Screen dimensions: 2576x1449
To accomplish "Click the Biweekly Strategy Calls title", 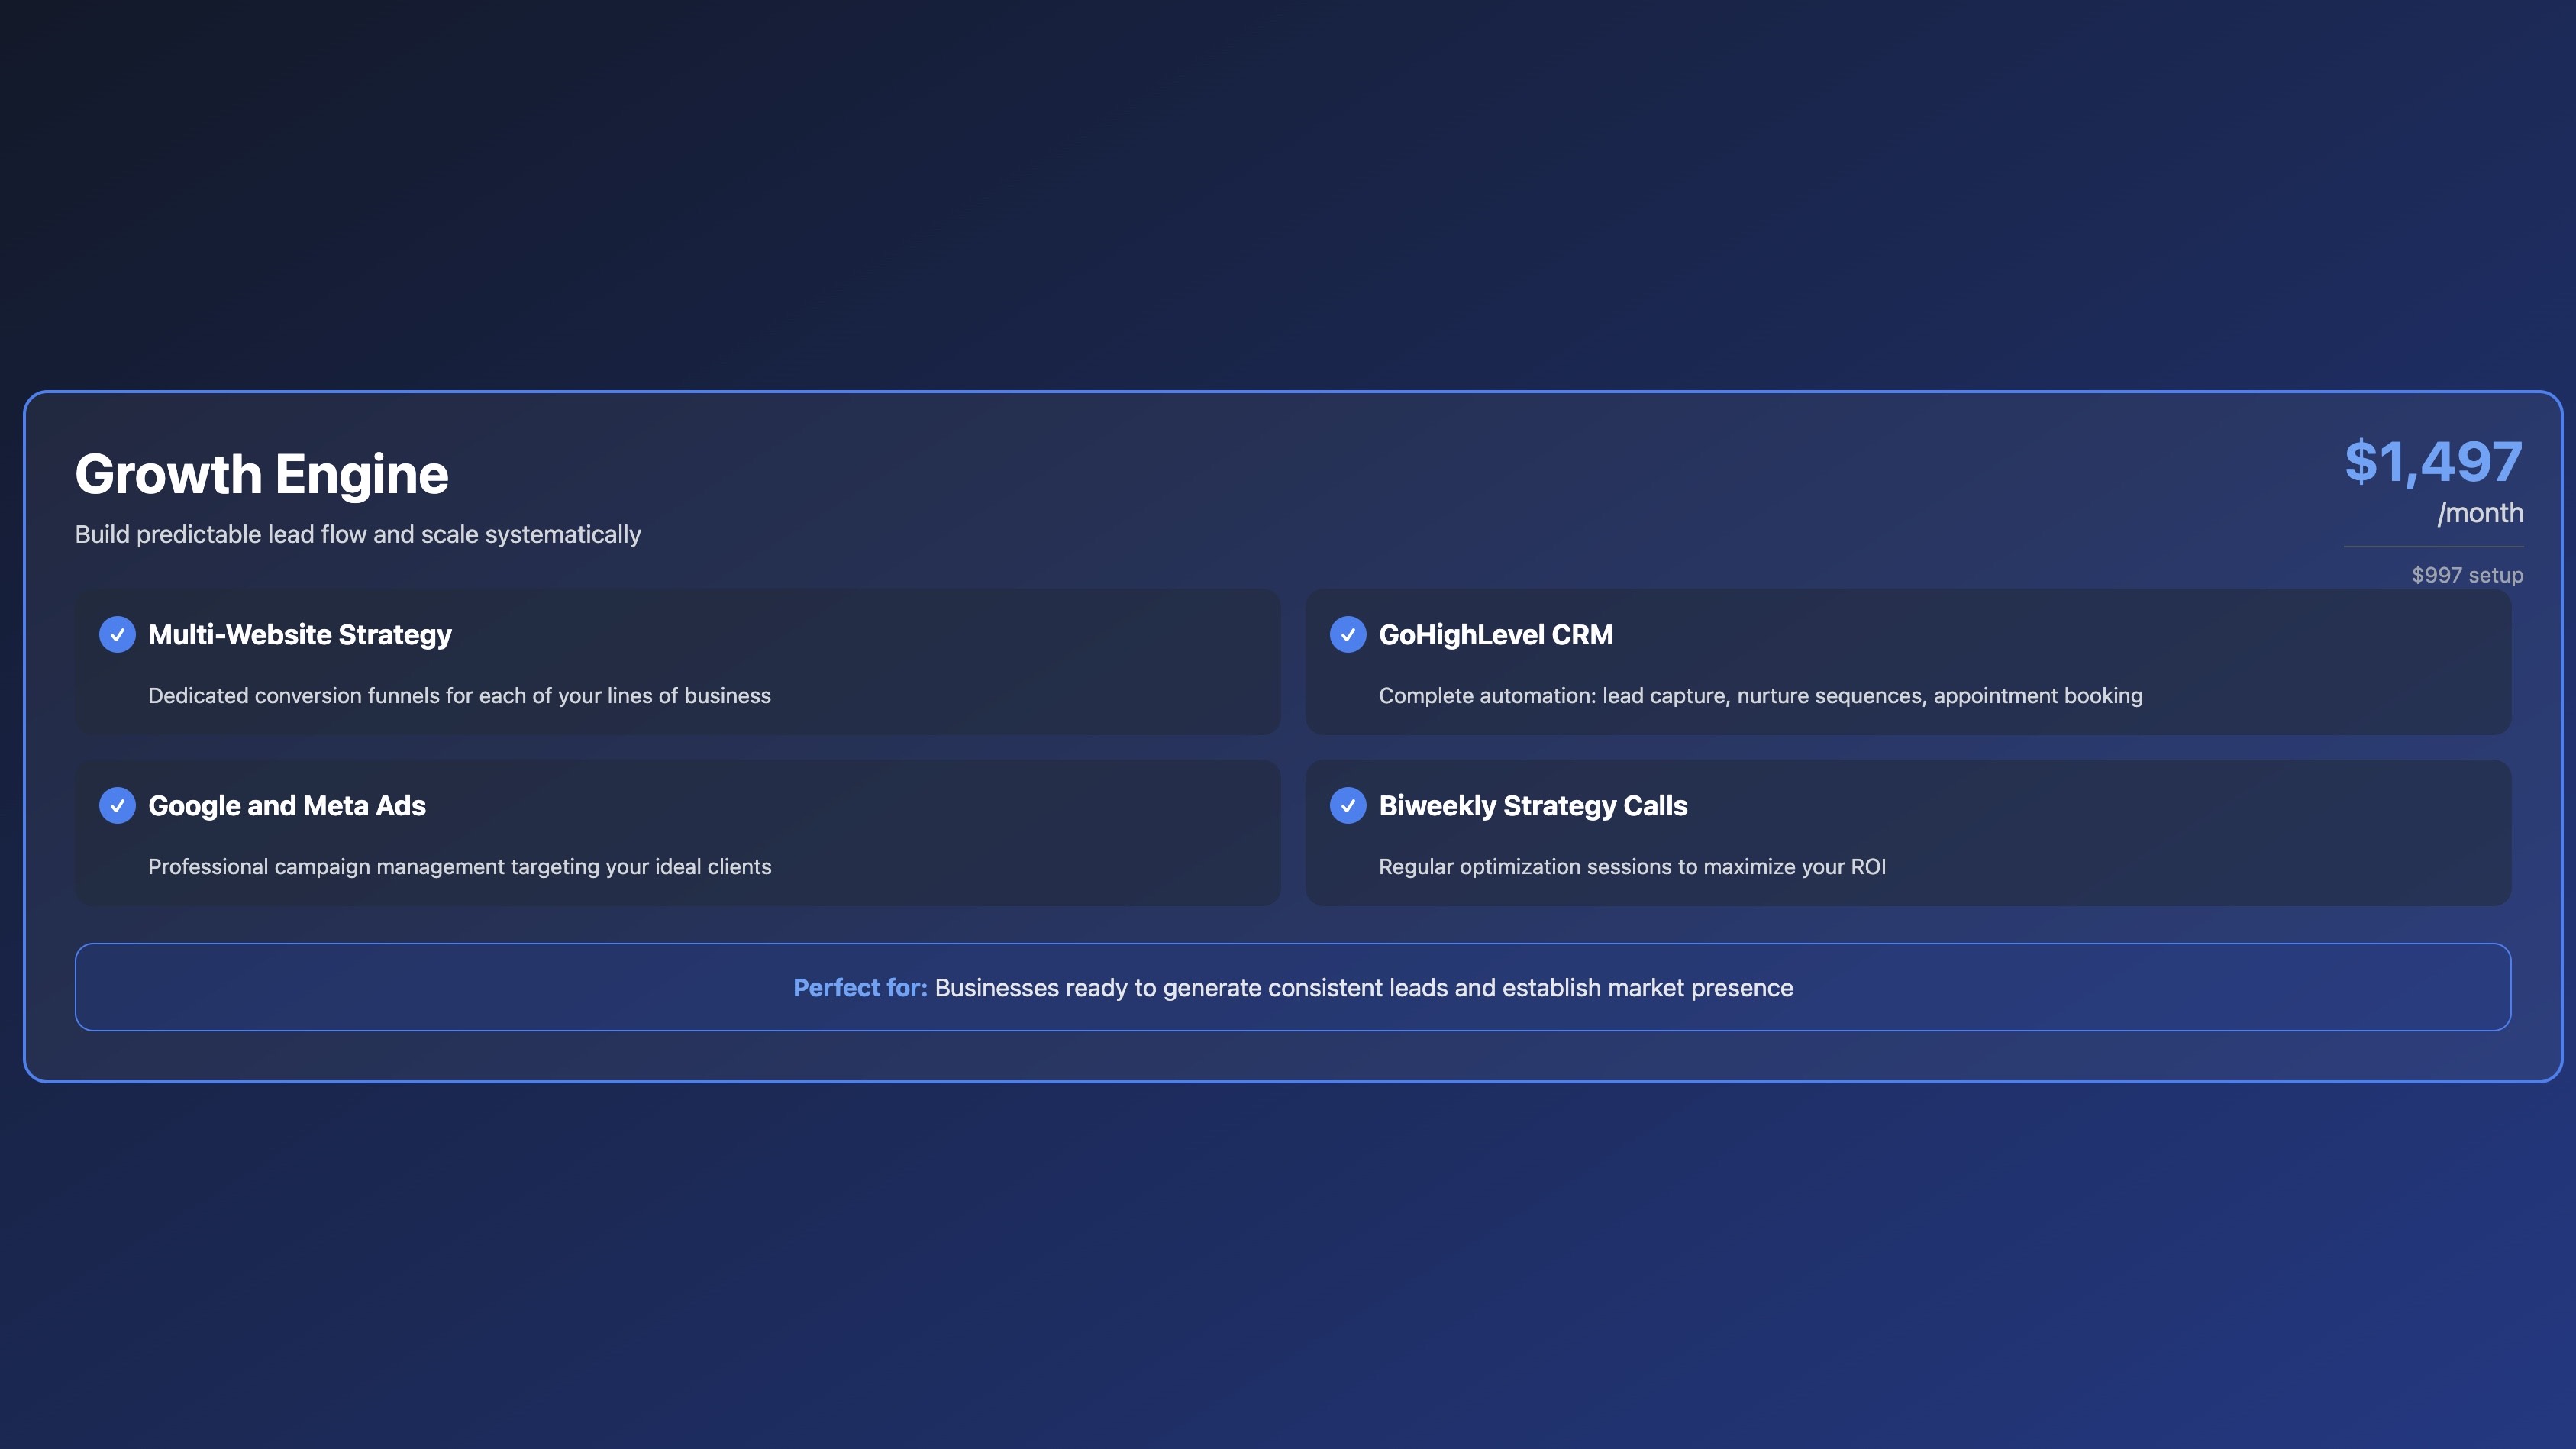I will point(1533,806).
